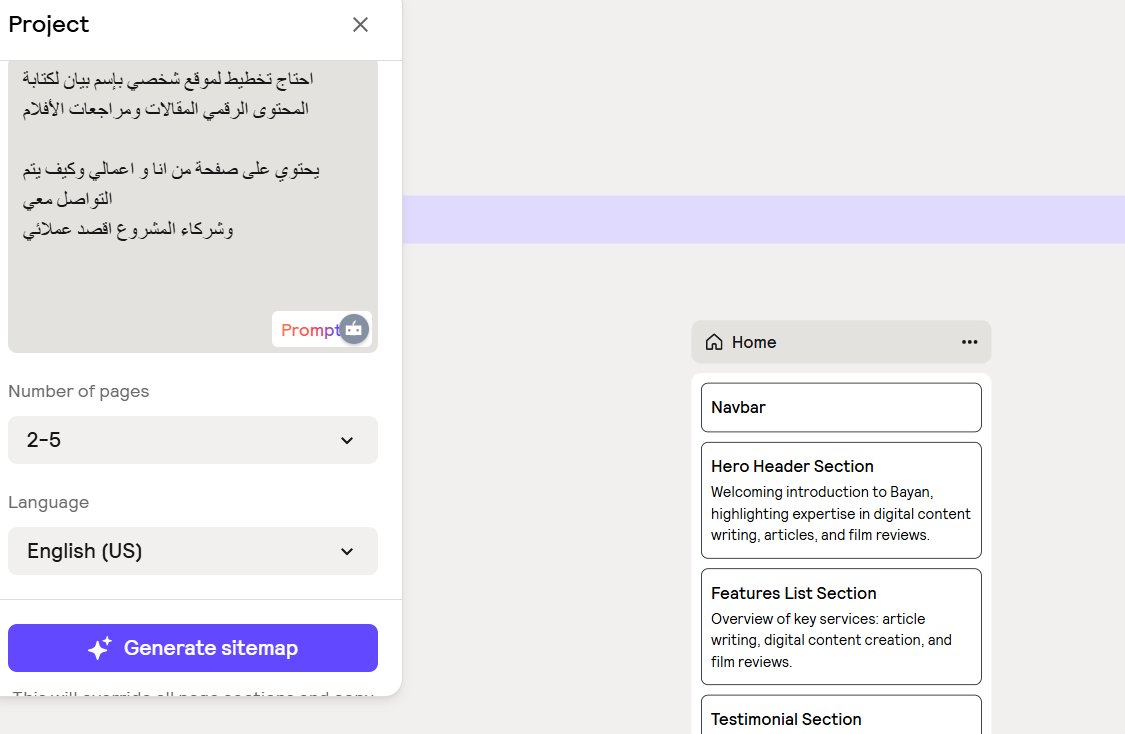Select the Navbar section card

841,408
